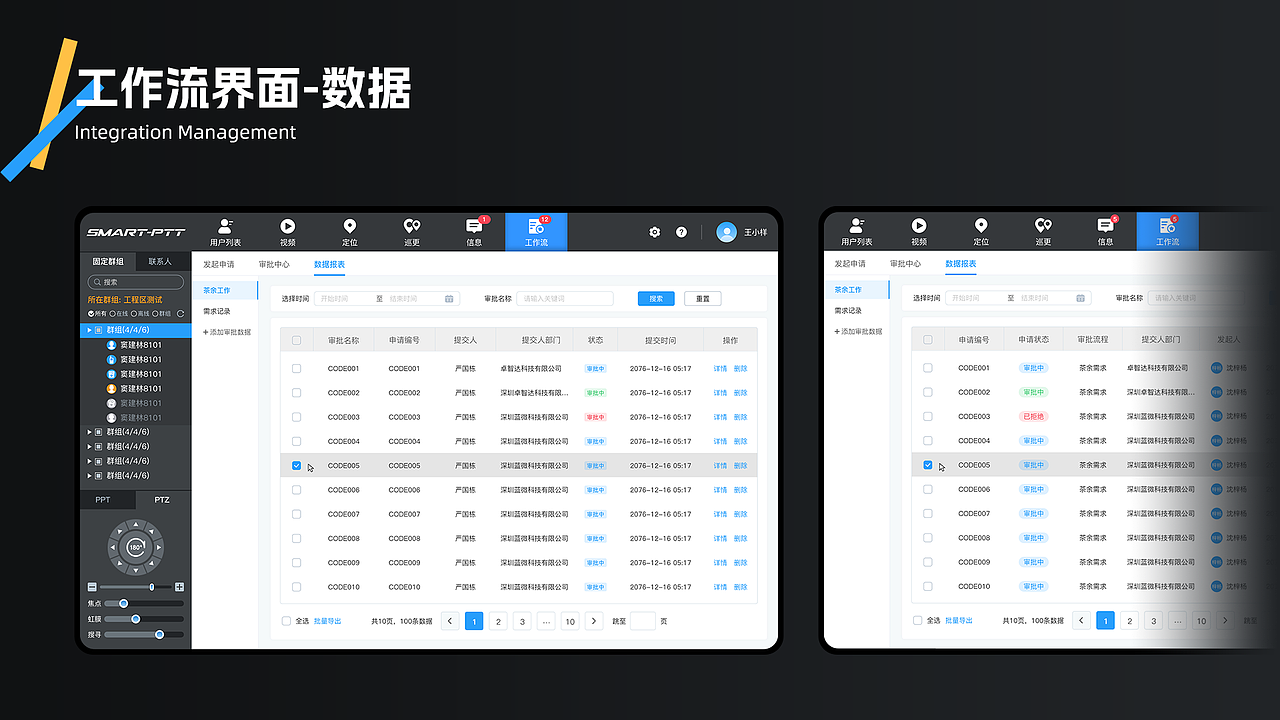The height and width of the screenshot is (720, 1280).
Task: Click the 巡更 patrol icon
Action: coord(411,231)
